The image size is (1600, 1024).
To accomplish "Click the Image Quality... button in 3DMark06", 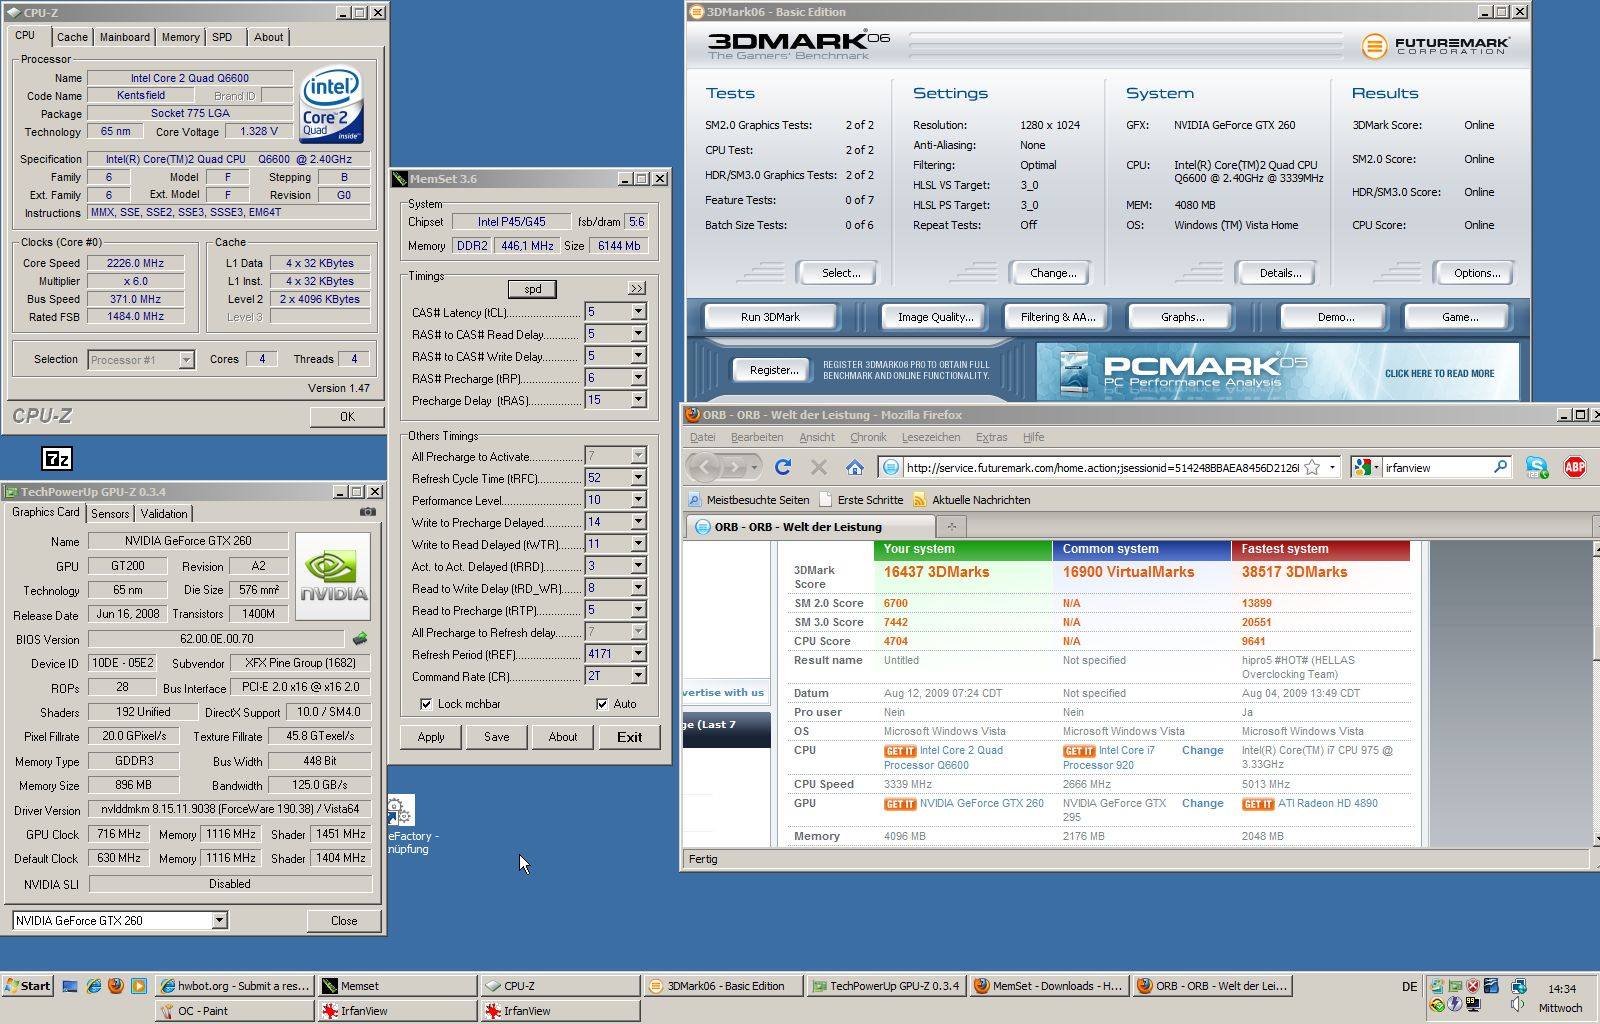I will [x=935, y=317].
